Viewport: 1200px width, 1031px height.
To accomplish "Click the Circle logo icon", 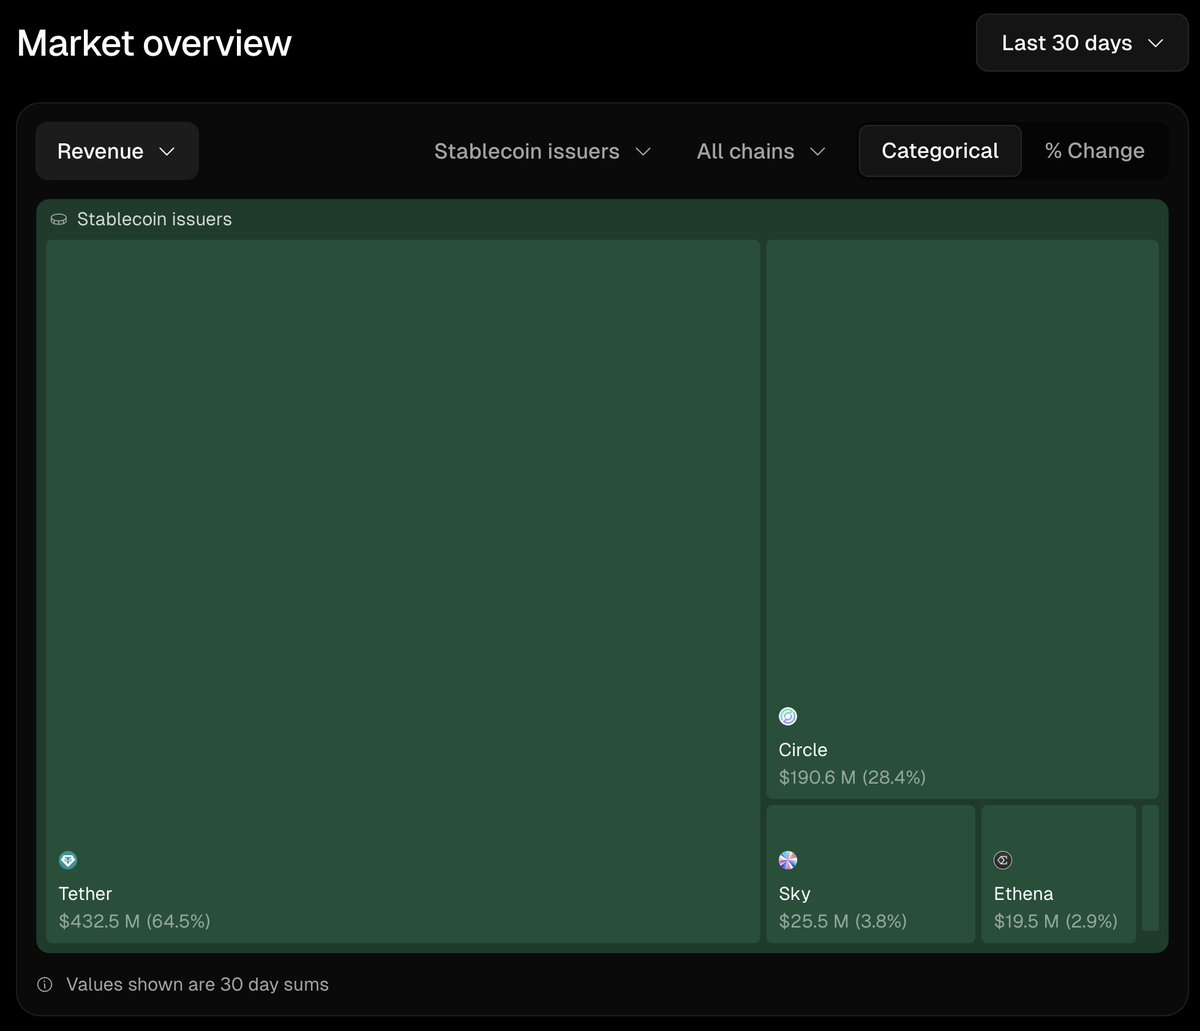I will tap(788, 716).
